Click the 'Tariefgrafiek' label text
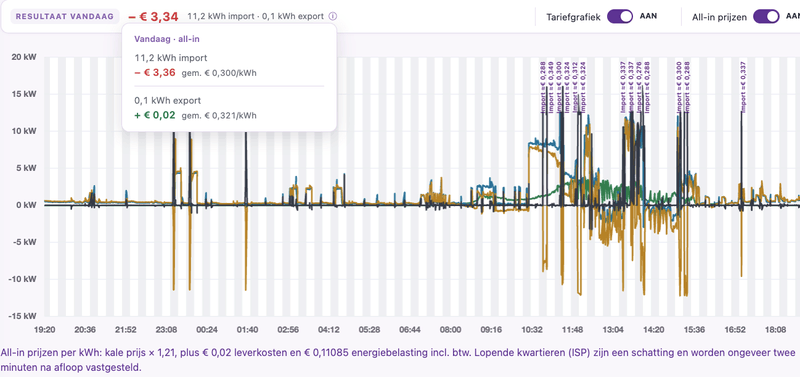Image resolution: width=800 pixels, height=377 pixels. click(x=574, y=16)
